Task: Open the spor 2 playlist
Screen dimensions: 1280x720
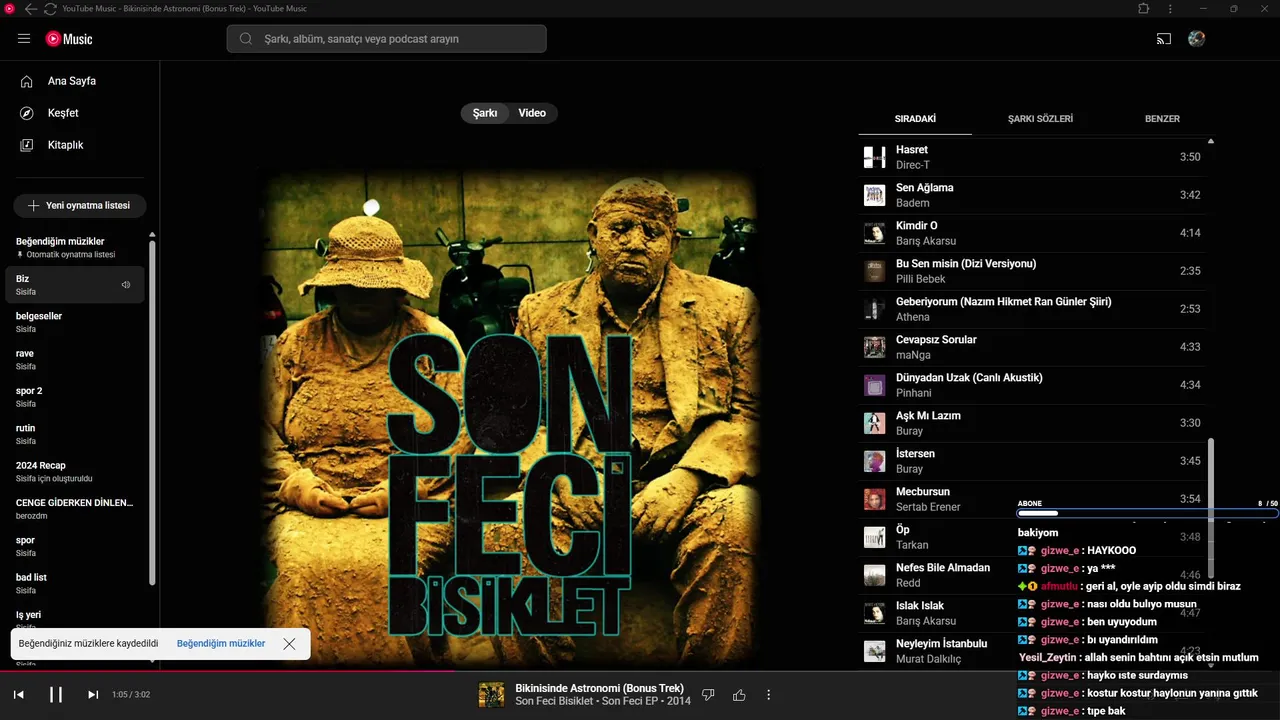Action: [x=75, y=397]
